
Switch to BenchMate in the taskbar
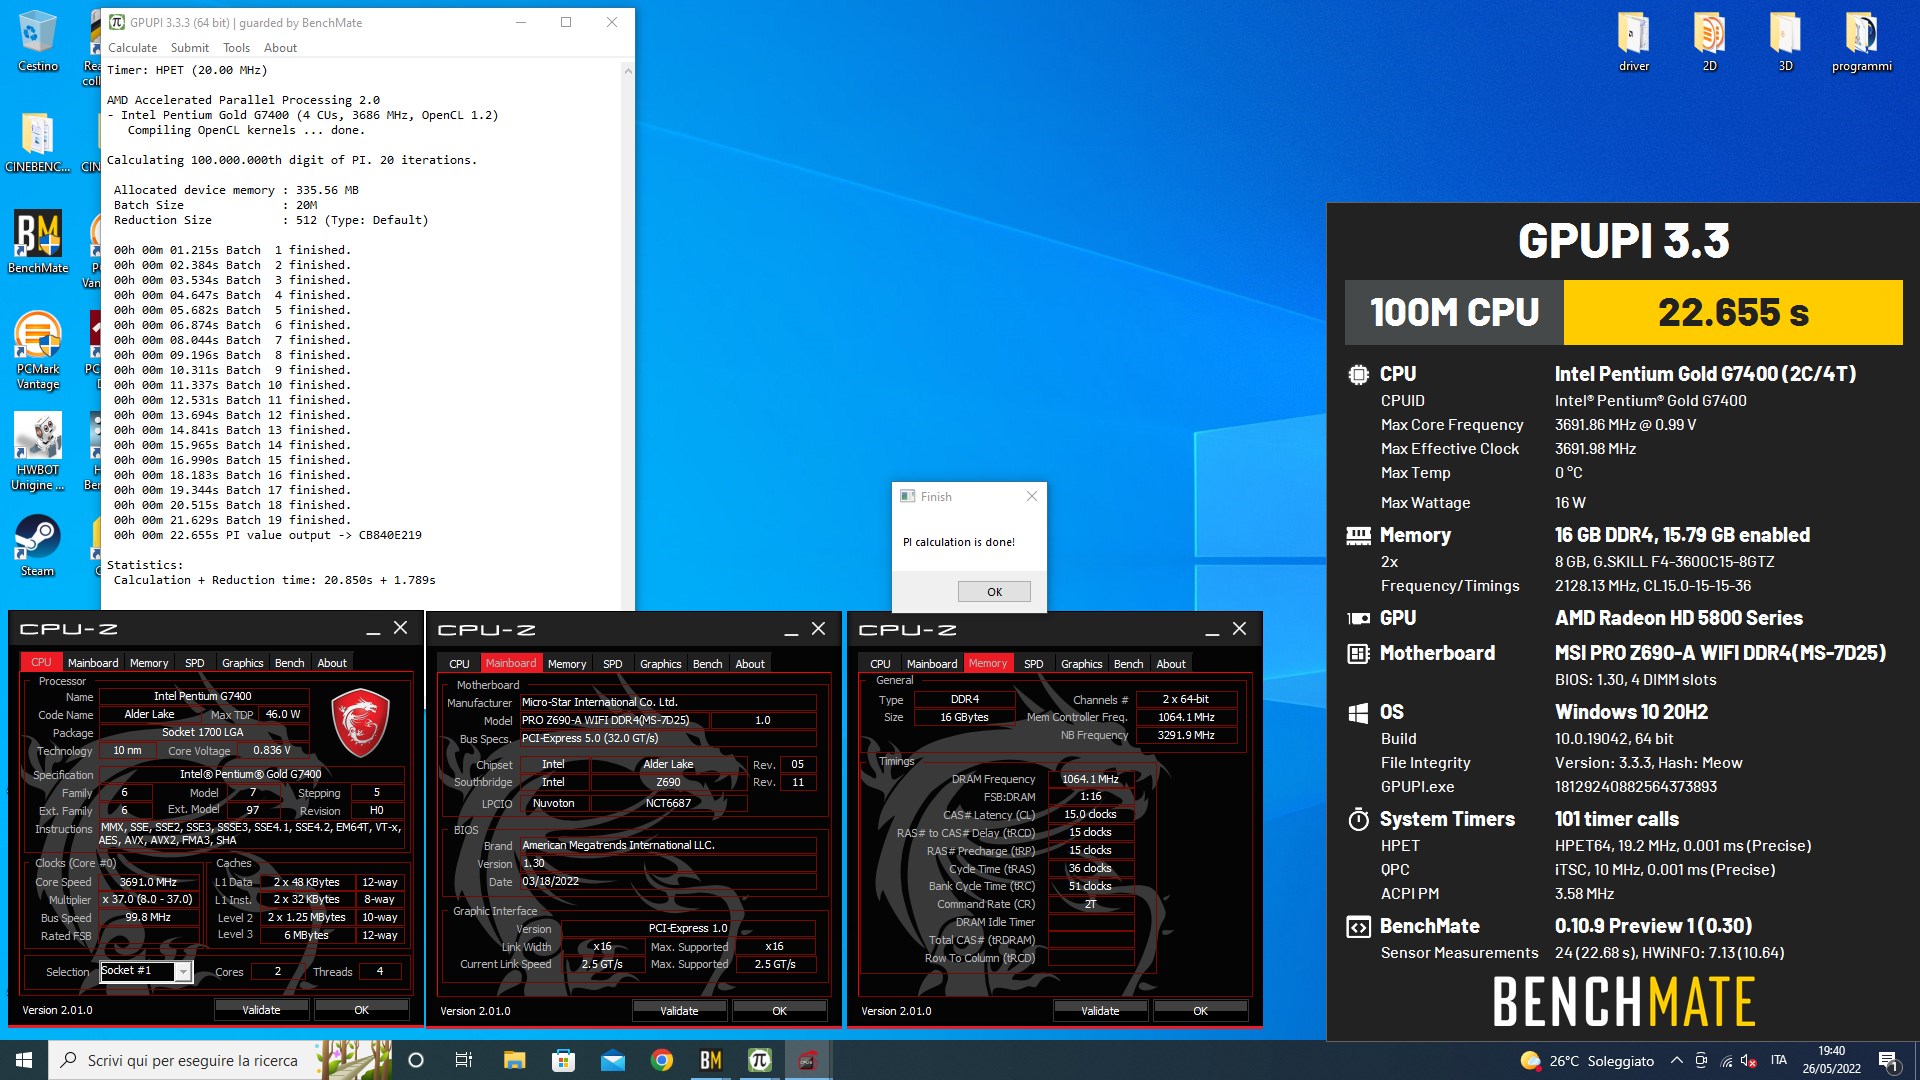pos(710,1060)
